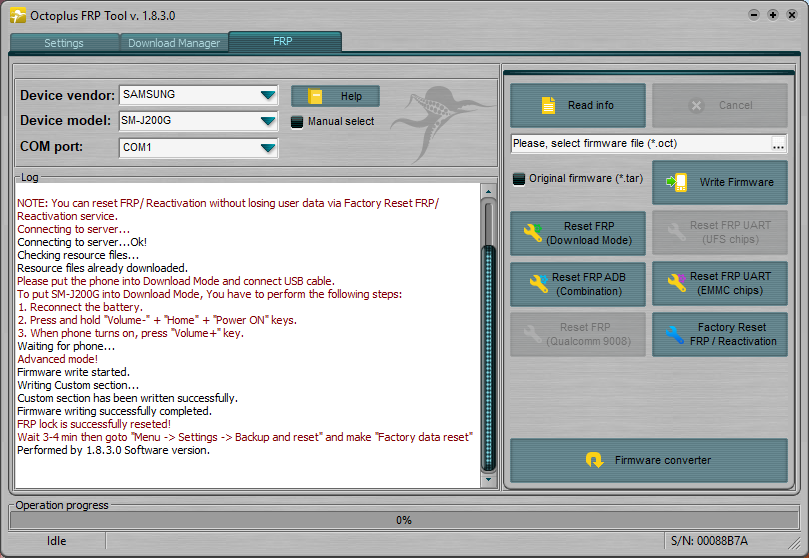Click the Reset FRP Download Mode wrench icon
Image resolution: width=809 pixels, height=558 pixels.
click(x=533, y=233)
